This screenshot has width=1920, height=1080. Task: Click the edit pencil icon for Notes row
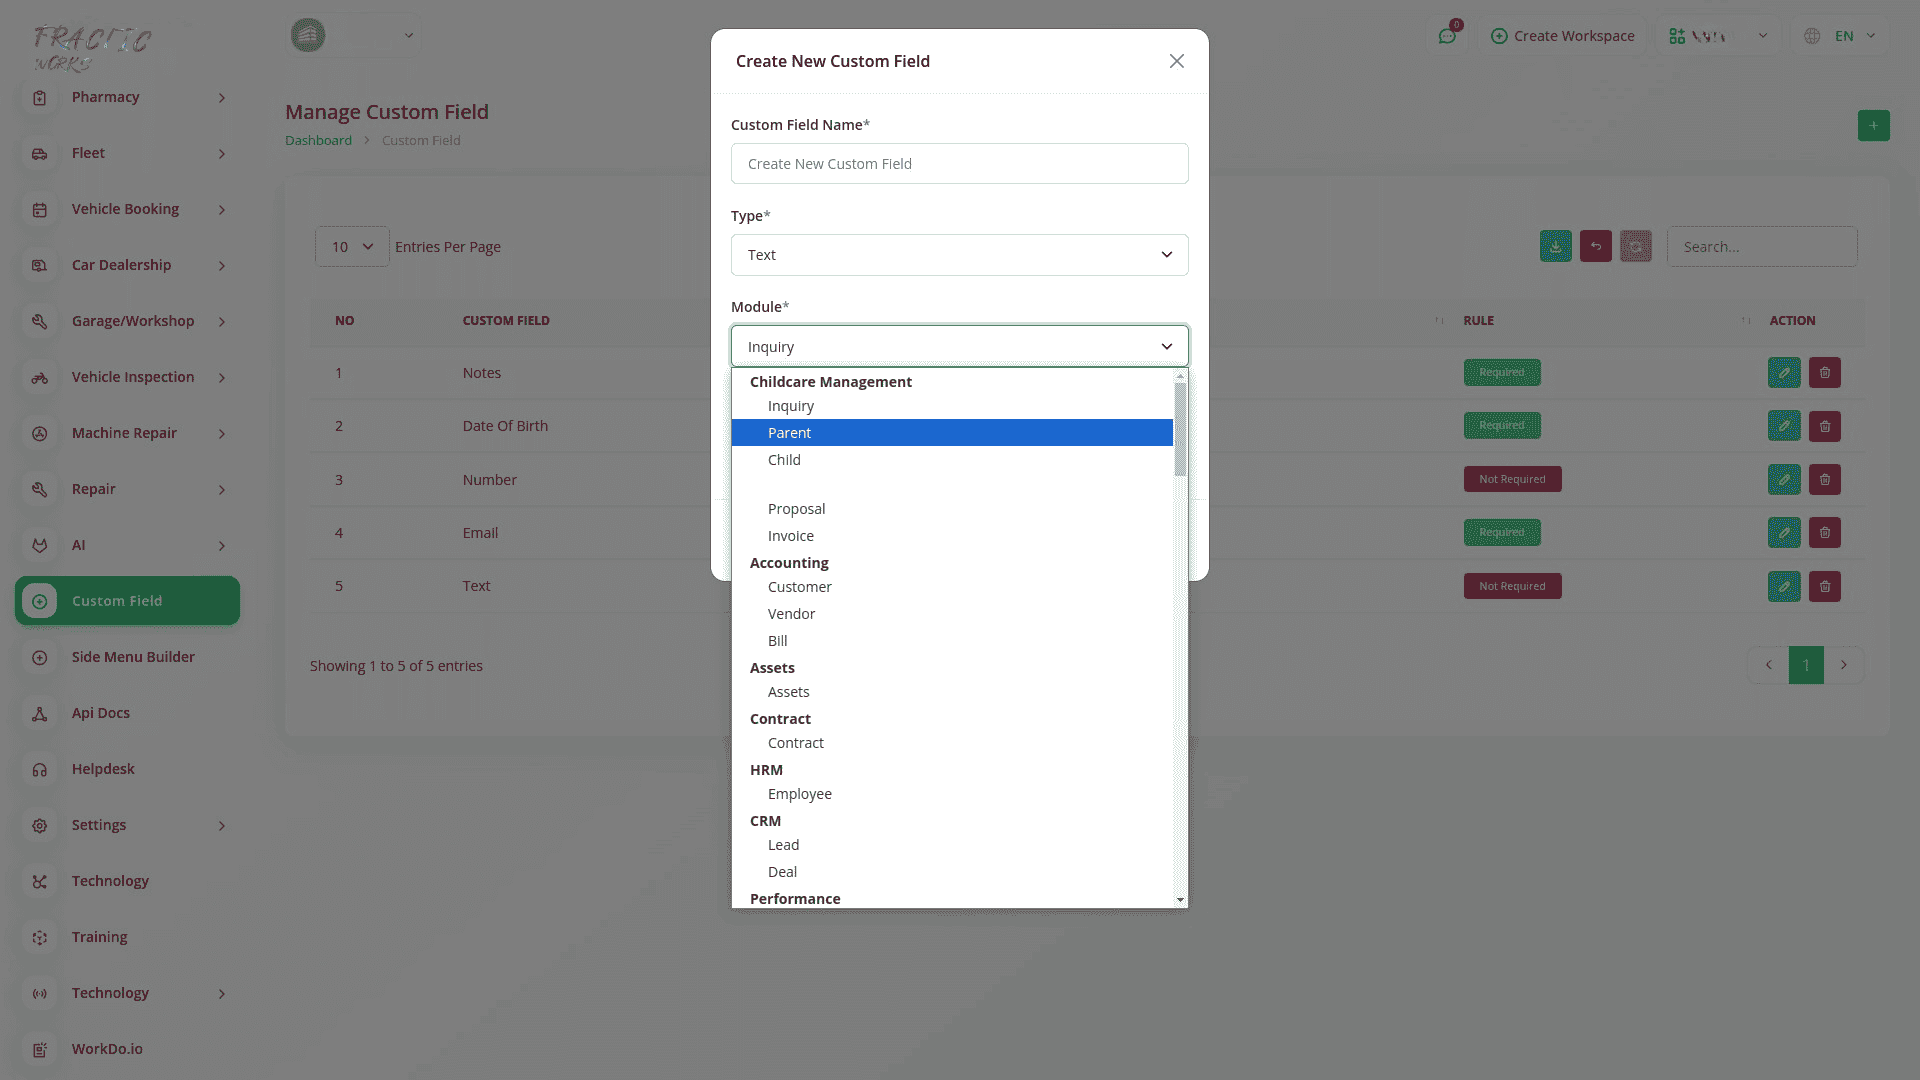(x=1783, y=373)
